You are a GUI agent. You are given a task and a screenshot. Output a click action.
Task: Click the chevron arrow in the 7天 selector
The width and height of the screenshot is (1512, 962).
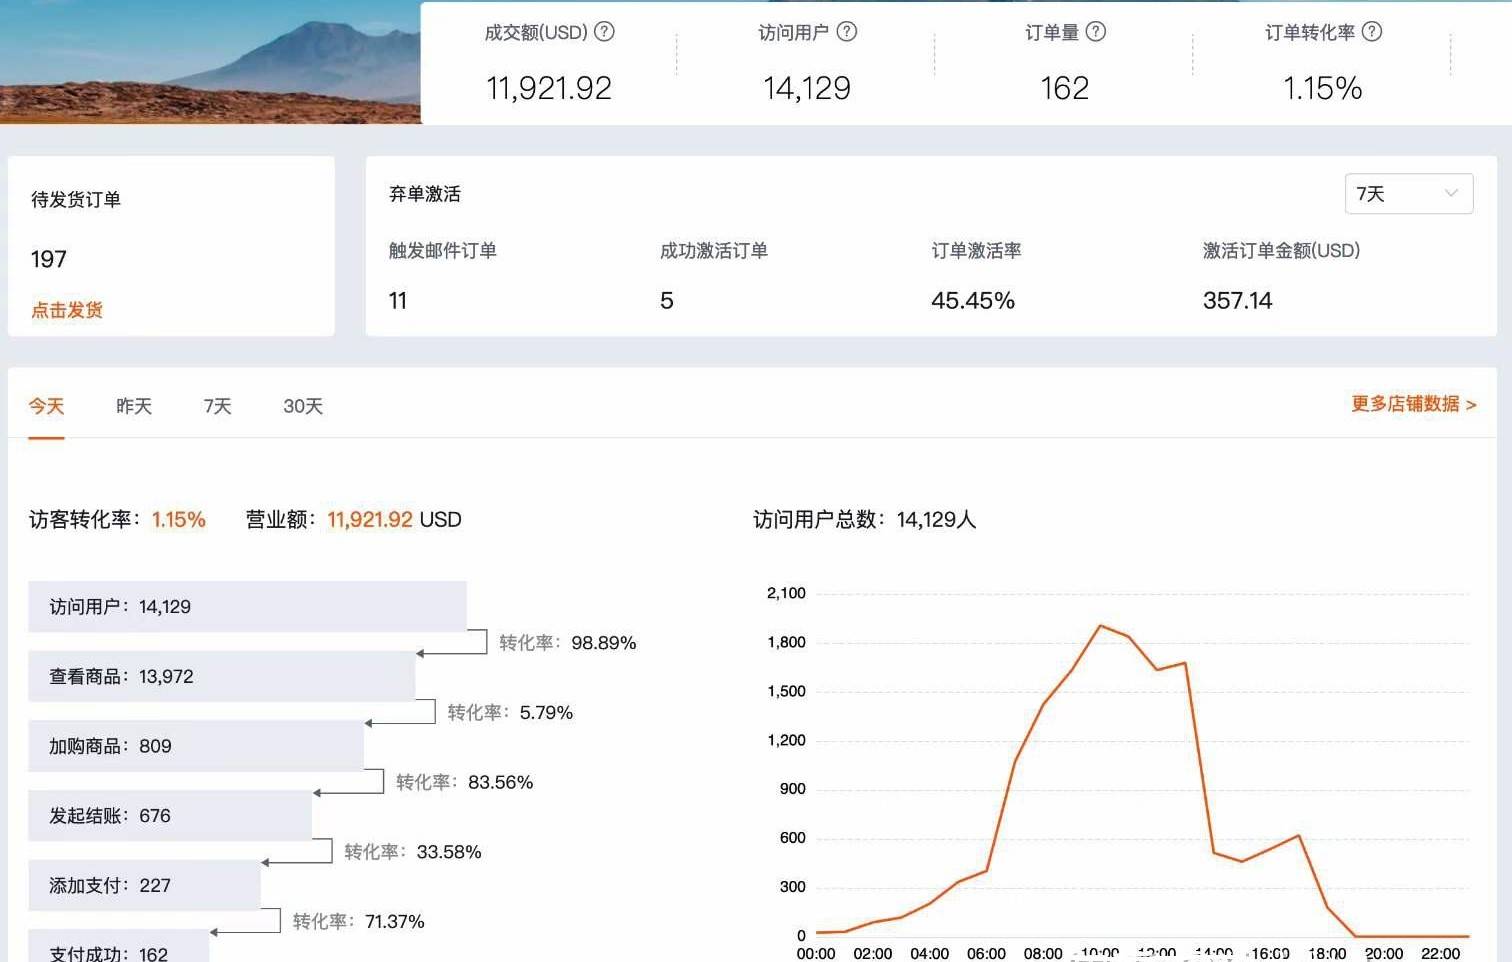pos(1452,193)
